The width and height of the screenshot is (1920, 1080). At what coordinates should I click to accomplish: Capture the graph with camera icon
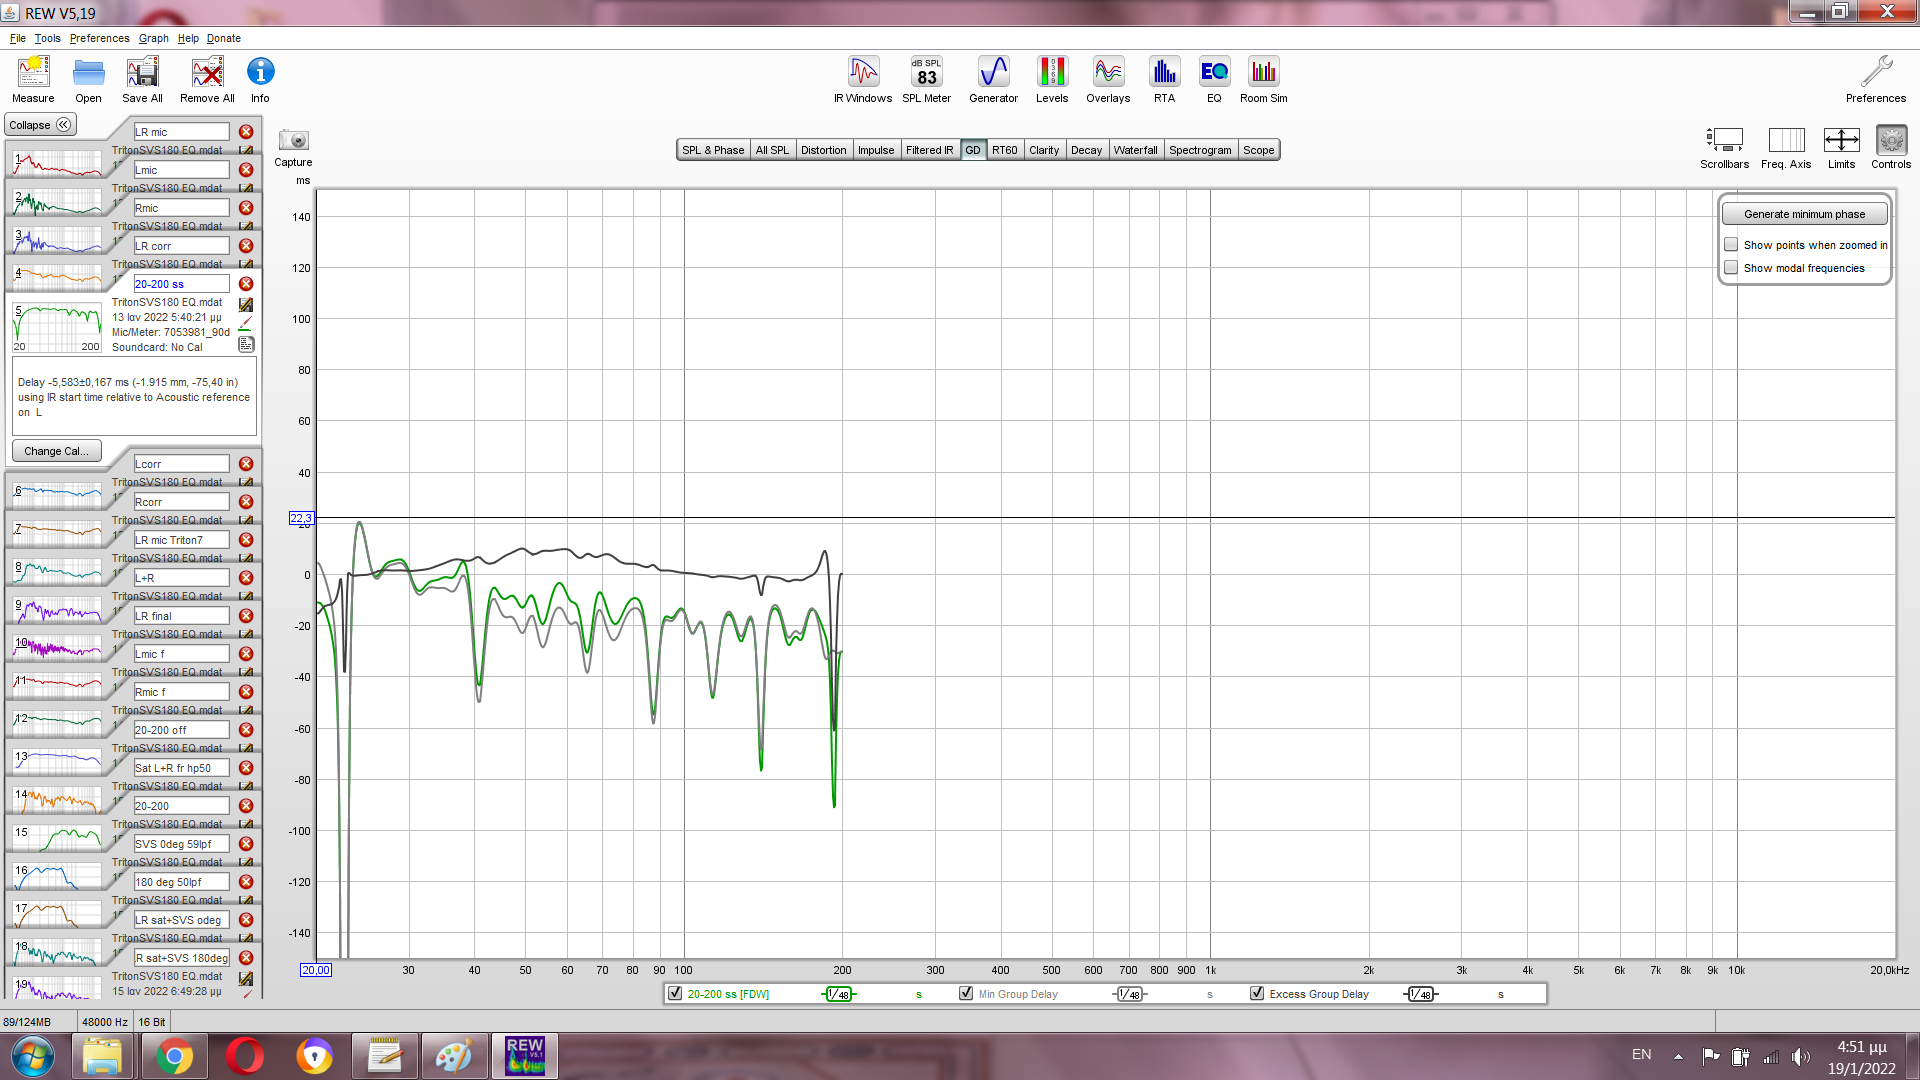click(x=293, y=141)
